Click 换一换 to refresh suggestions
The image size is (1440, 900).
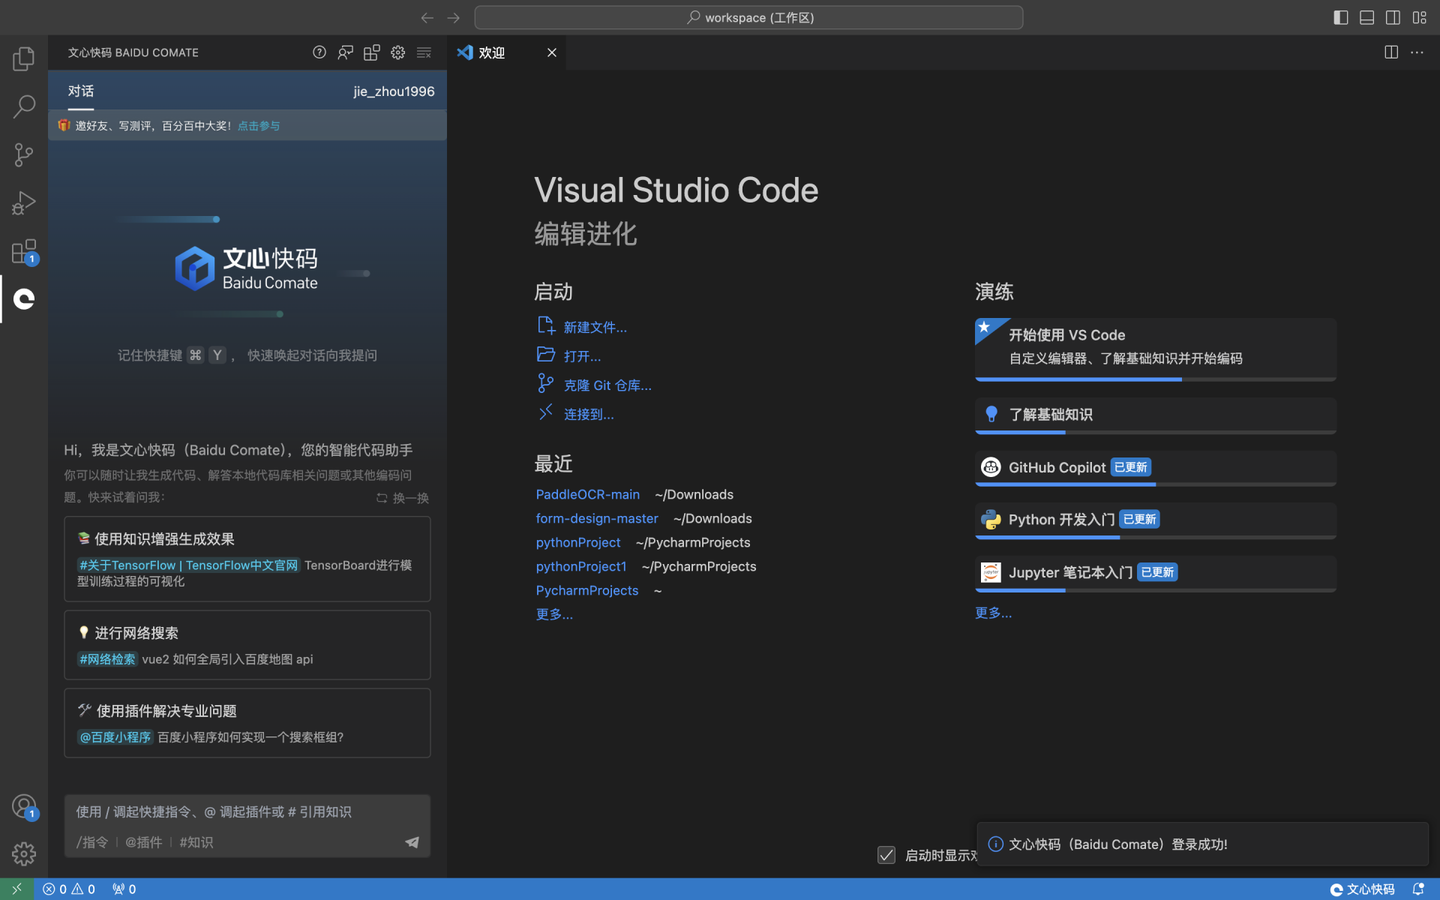(x=403, y=498)
